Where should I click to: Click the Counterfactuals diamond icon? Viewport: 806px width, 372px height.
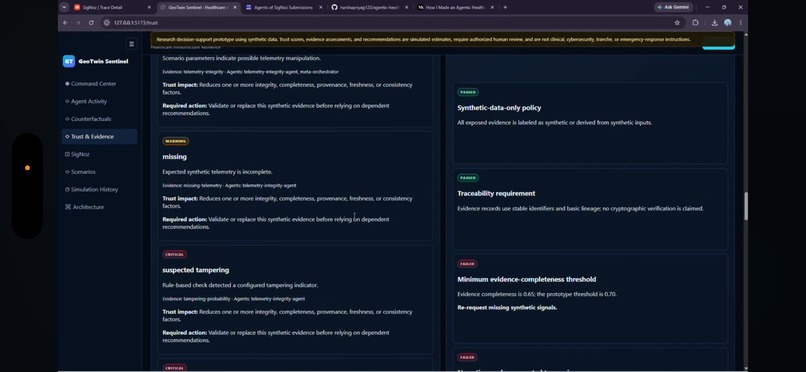(67, 119)
